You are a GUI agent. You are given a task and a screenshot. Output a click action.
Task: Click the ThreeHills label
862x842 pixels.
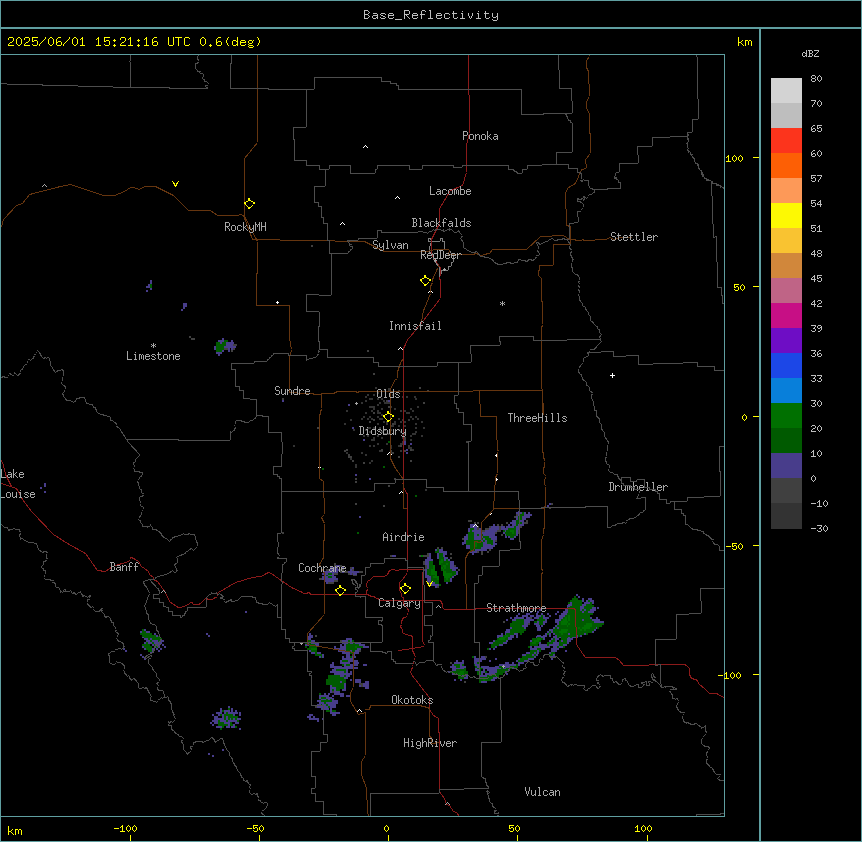point(537,418)
